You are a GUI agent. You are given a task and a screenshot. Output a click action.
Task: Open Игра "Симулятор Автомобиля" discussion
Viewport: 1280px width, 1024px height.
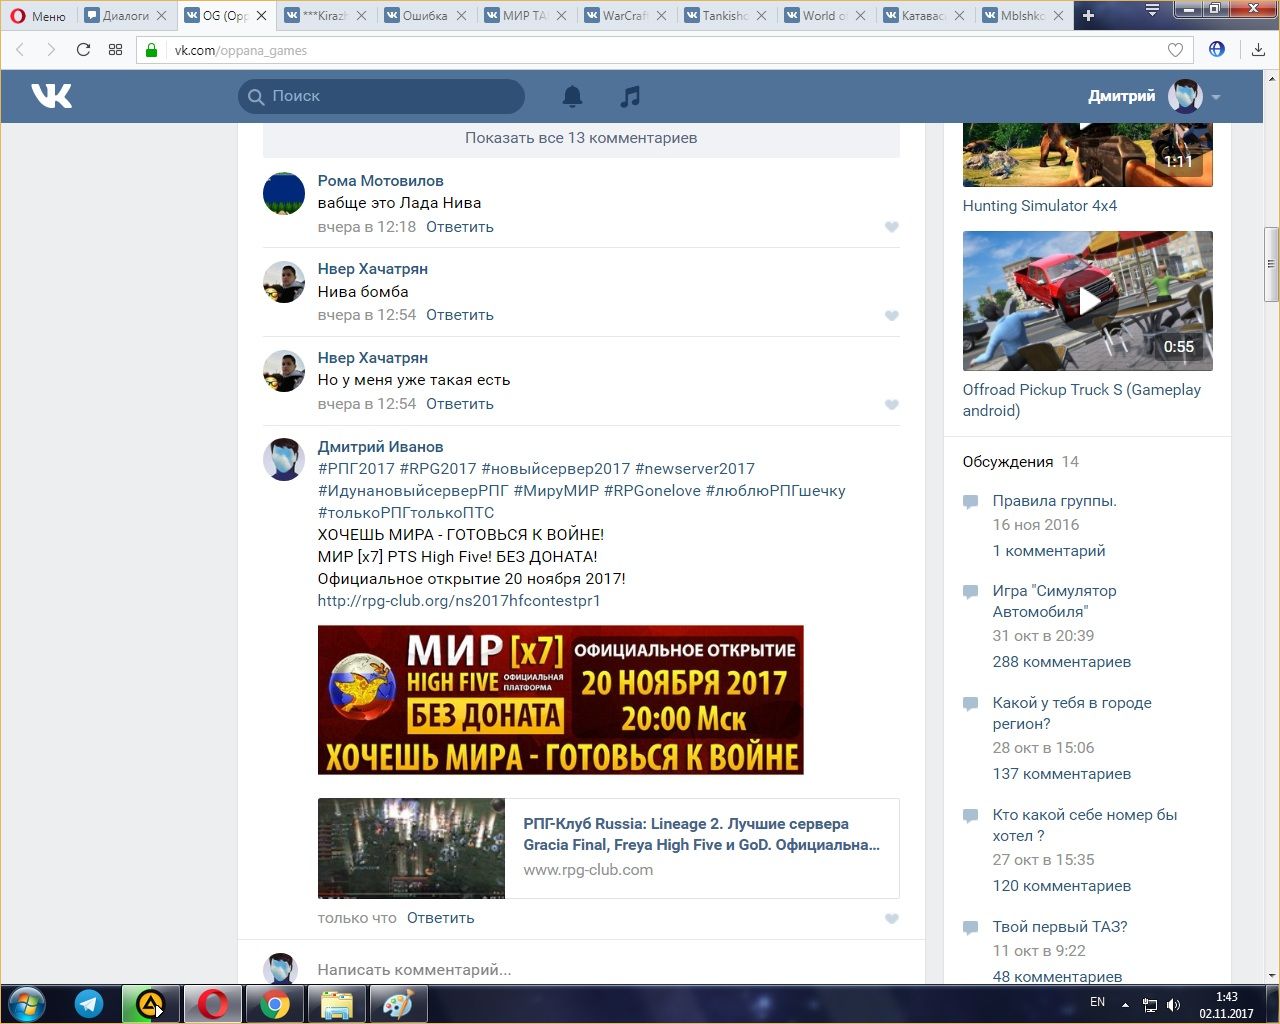click(1054, 601)
